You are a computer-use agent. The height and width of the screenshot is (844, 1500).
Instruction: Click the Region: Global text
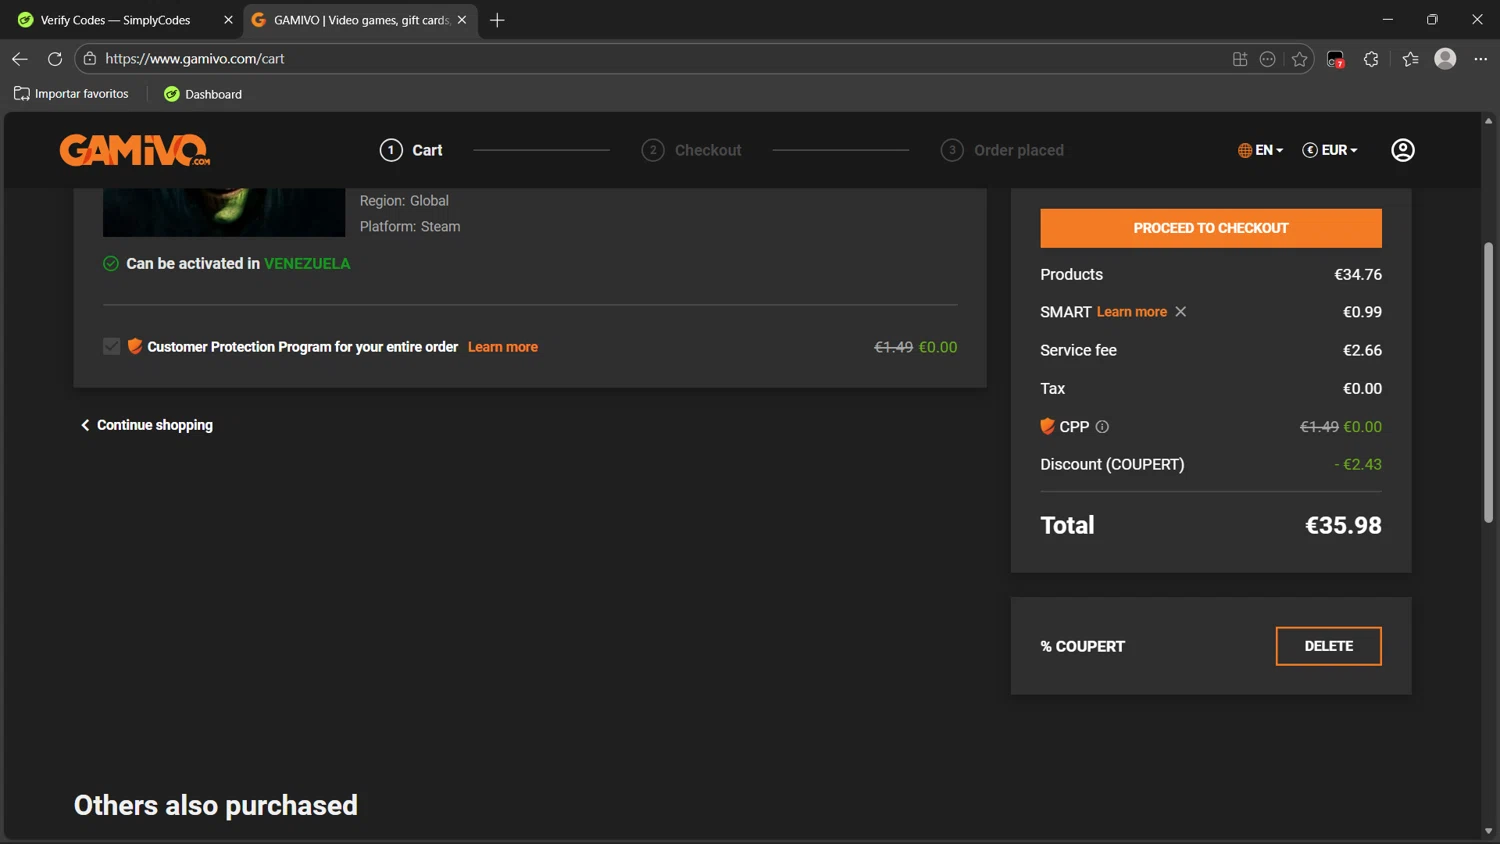404,200
